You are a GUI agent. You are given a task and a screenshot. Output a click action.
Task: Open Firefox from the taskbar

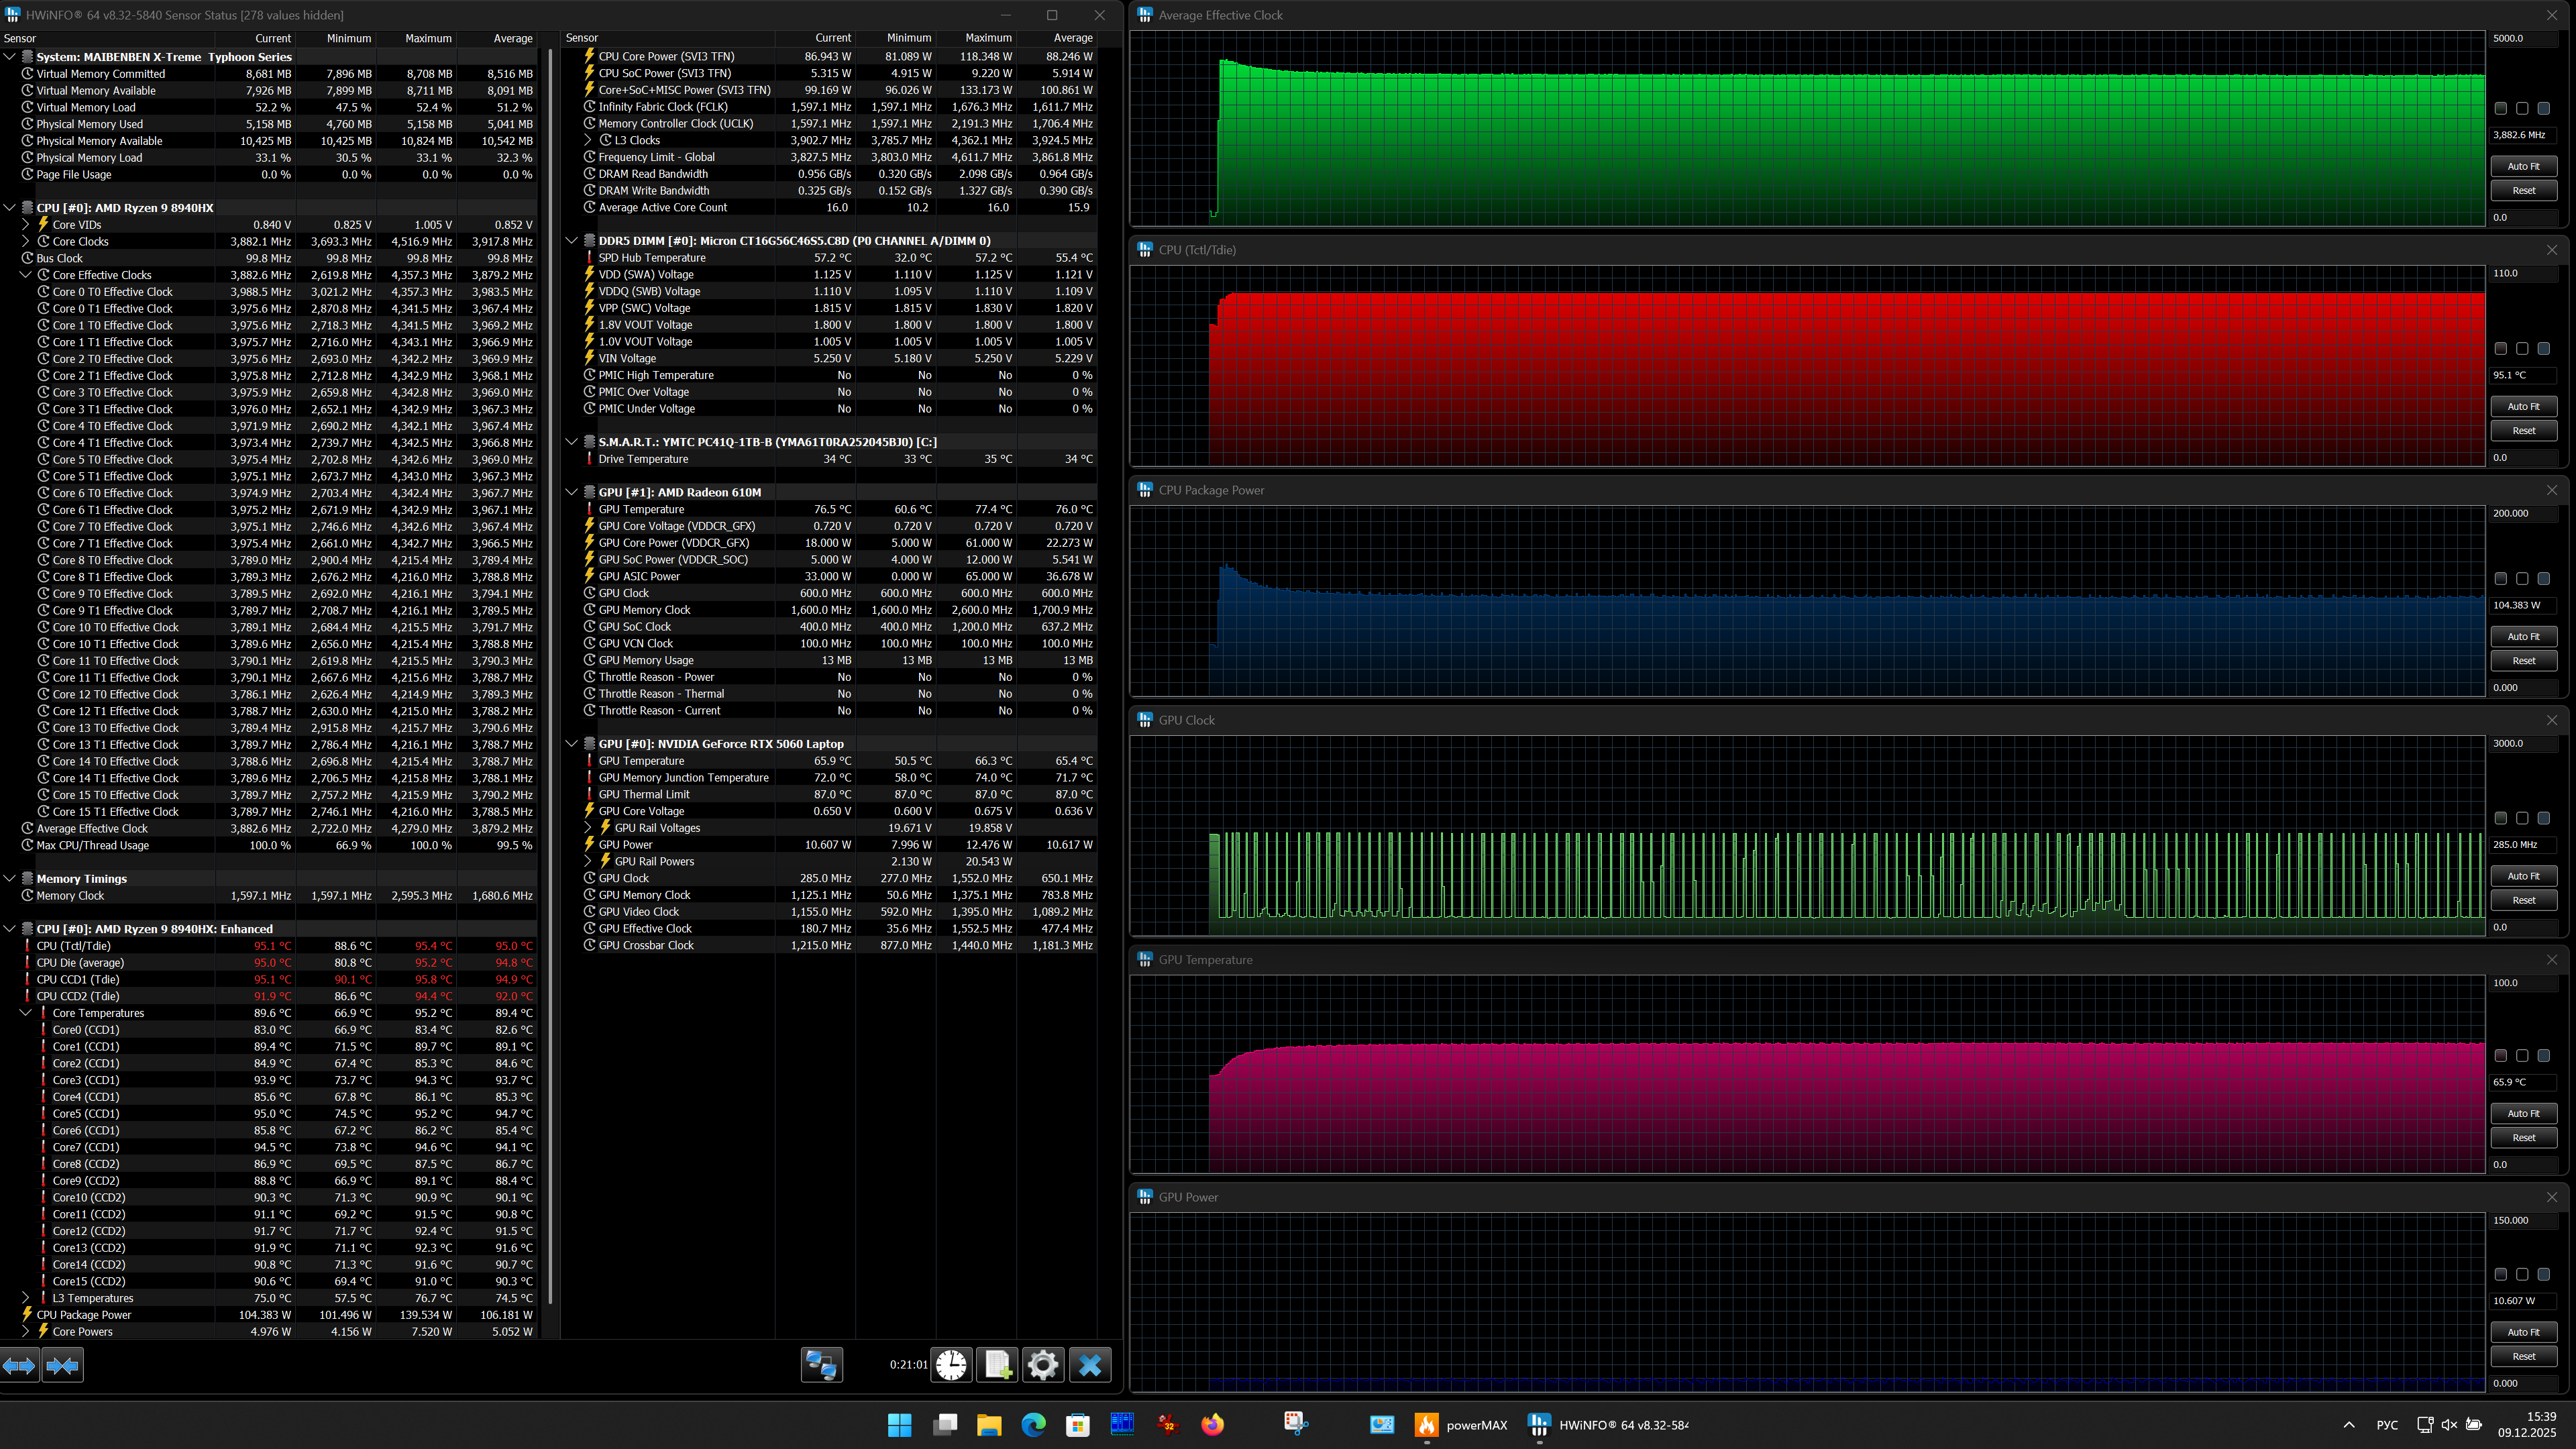coord(1212,1425)
